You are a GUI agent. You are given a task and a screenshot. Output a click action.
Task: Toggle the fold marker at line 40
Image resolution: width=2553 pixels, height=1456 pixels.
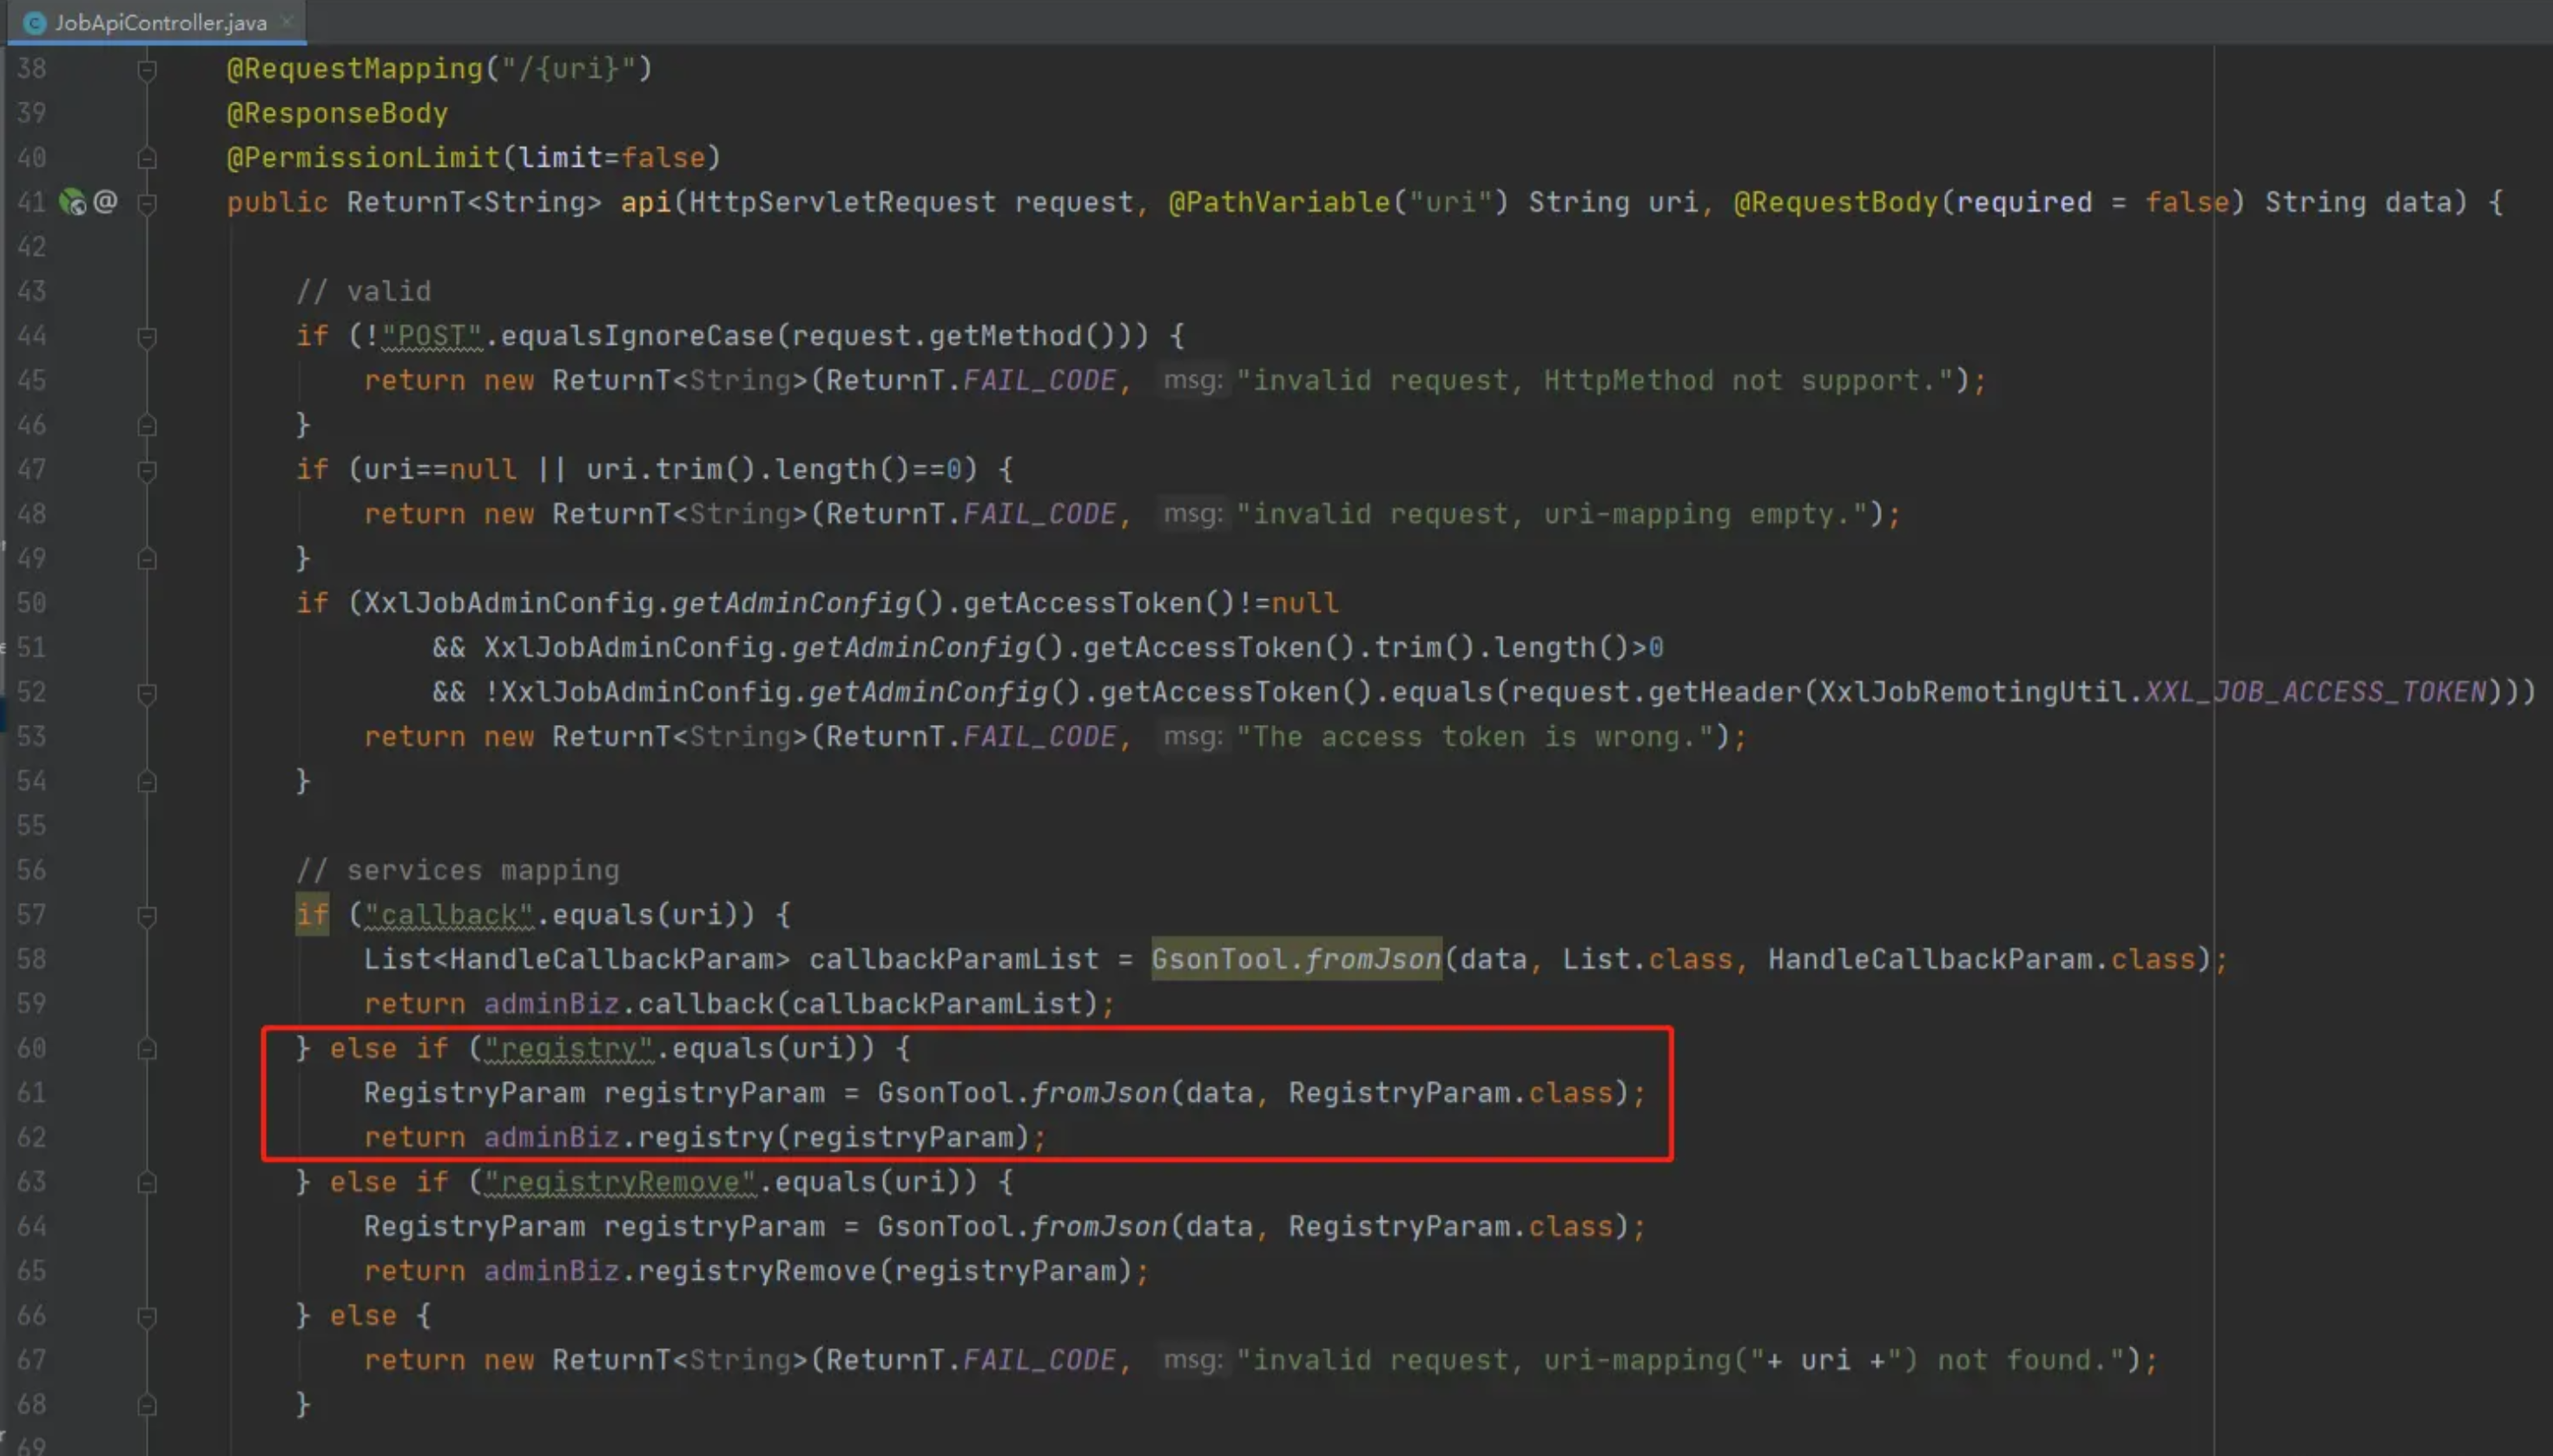(147, 158)
